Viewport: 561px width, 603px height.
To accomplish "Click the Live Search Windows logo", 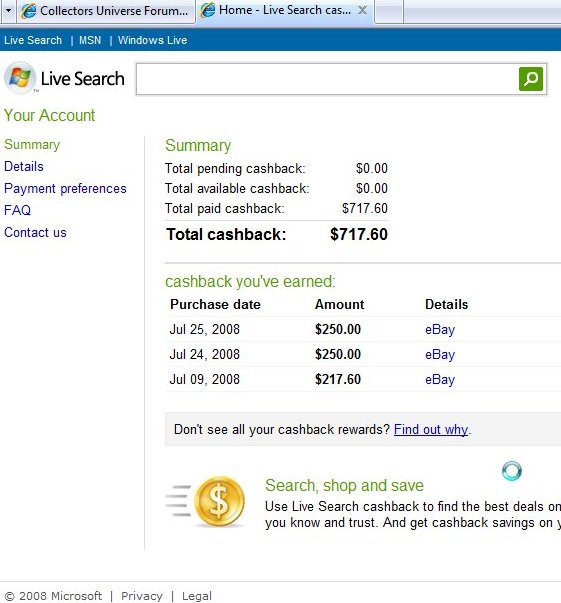I will tap(20, 78).
